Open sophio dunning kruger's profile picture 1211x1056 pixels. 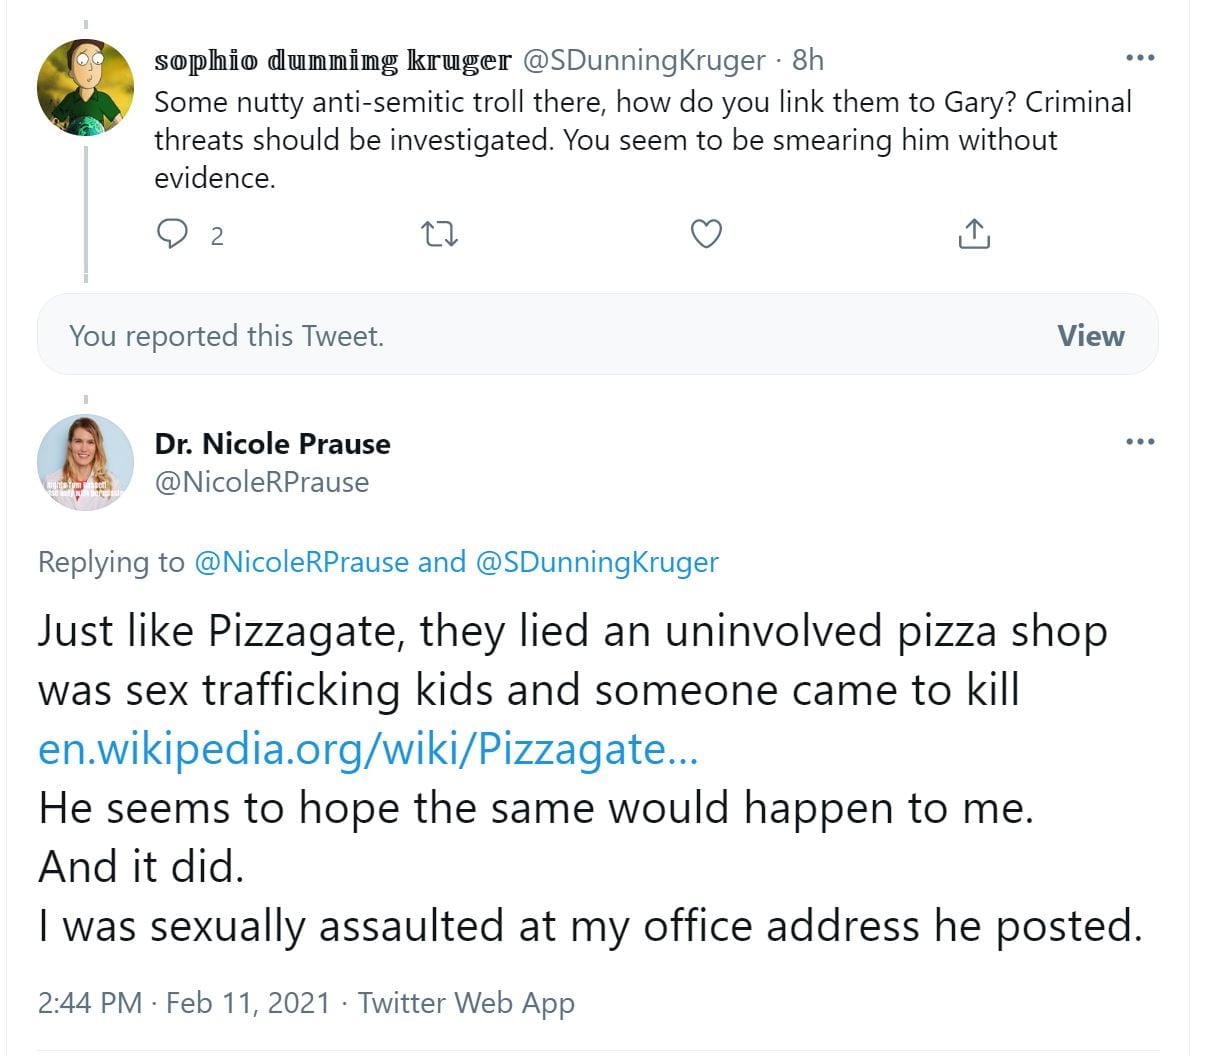tap(85, 87)
